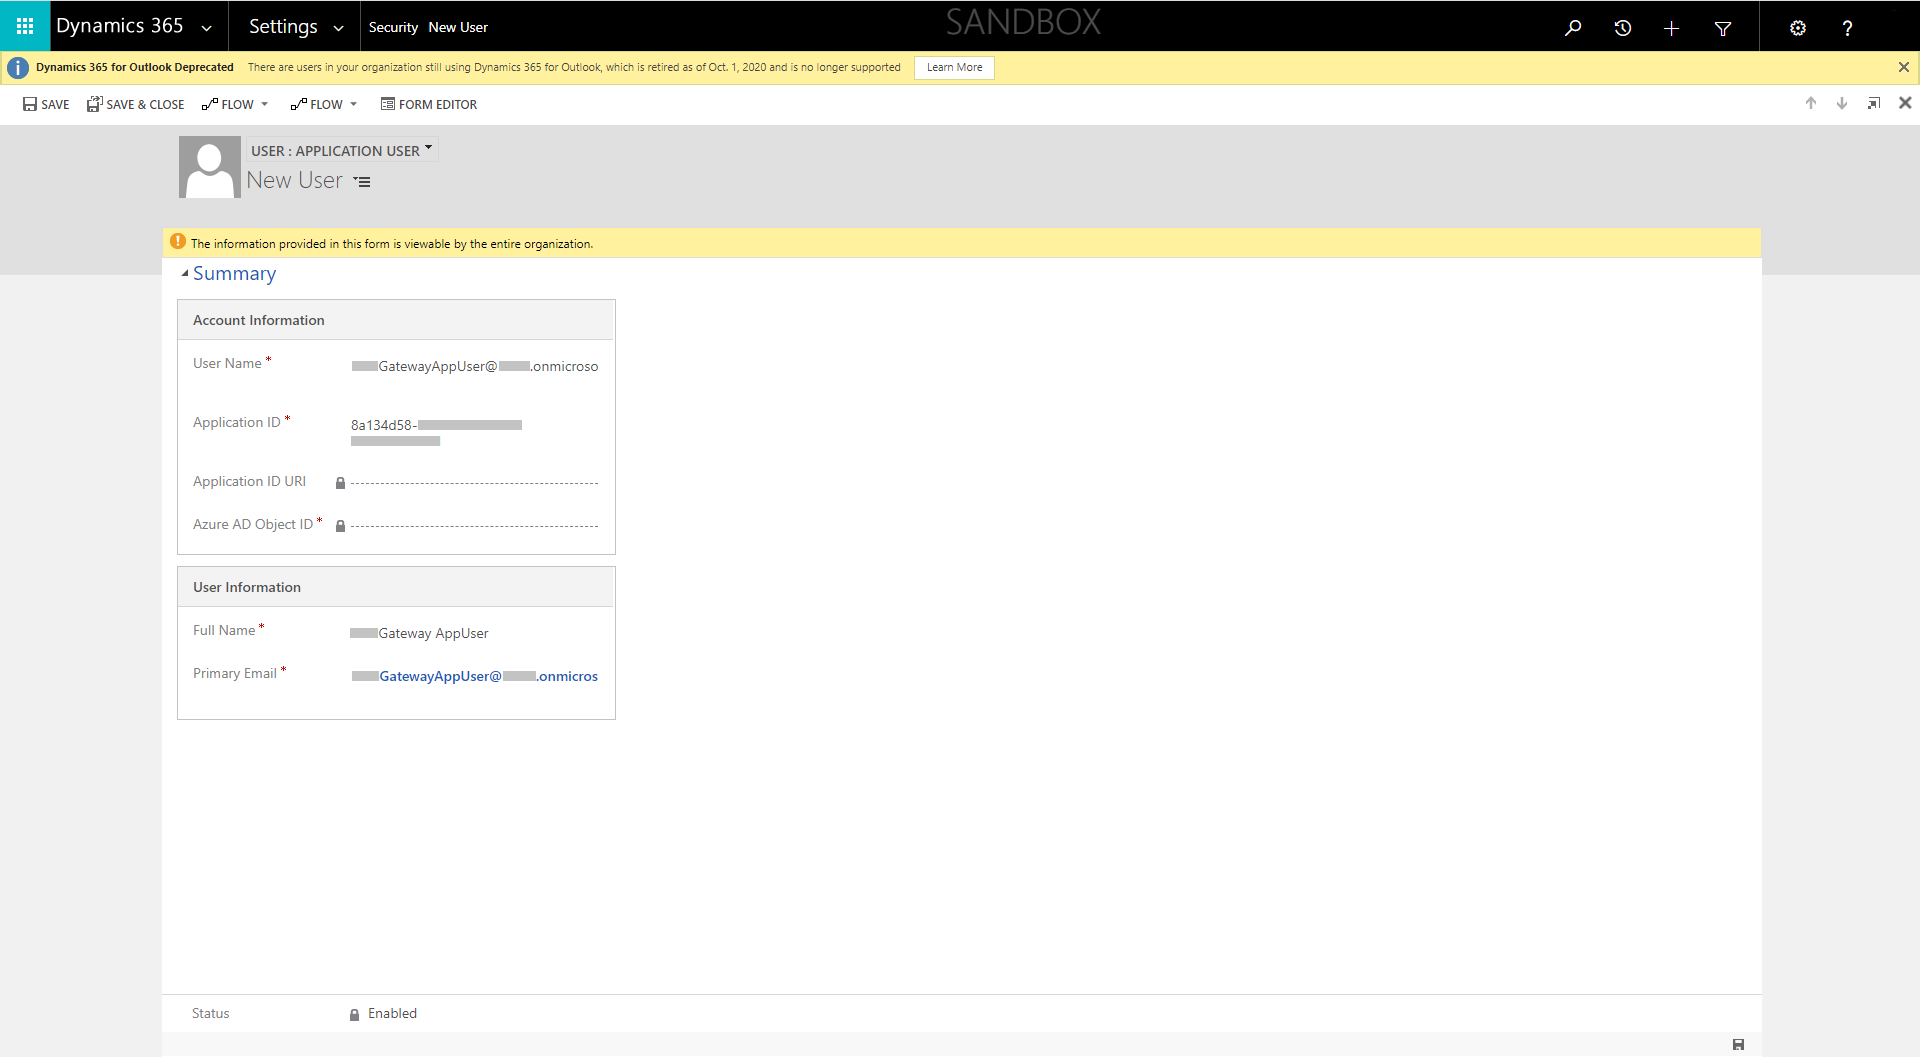Open the settings gear icon
This screenshot has height=1057, width=1921.
pyautogui.click(x=1797, y=28)
